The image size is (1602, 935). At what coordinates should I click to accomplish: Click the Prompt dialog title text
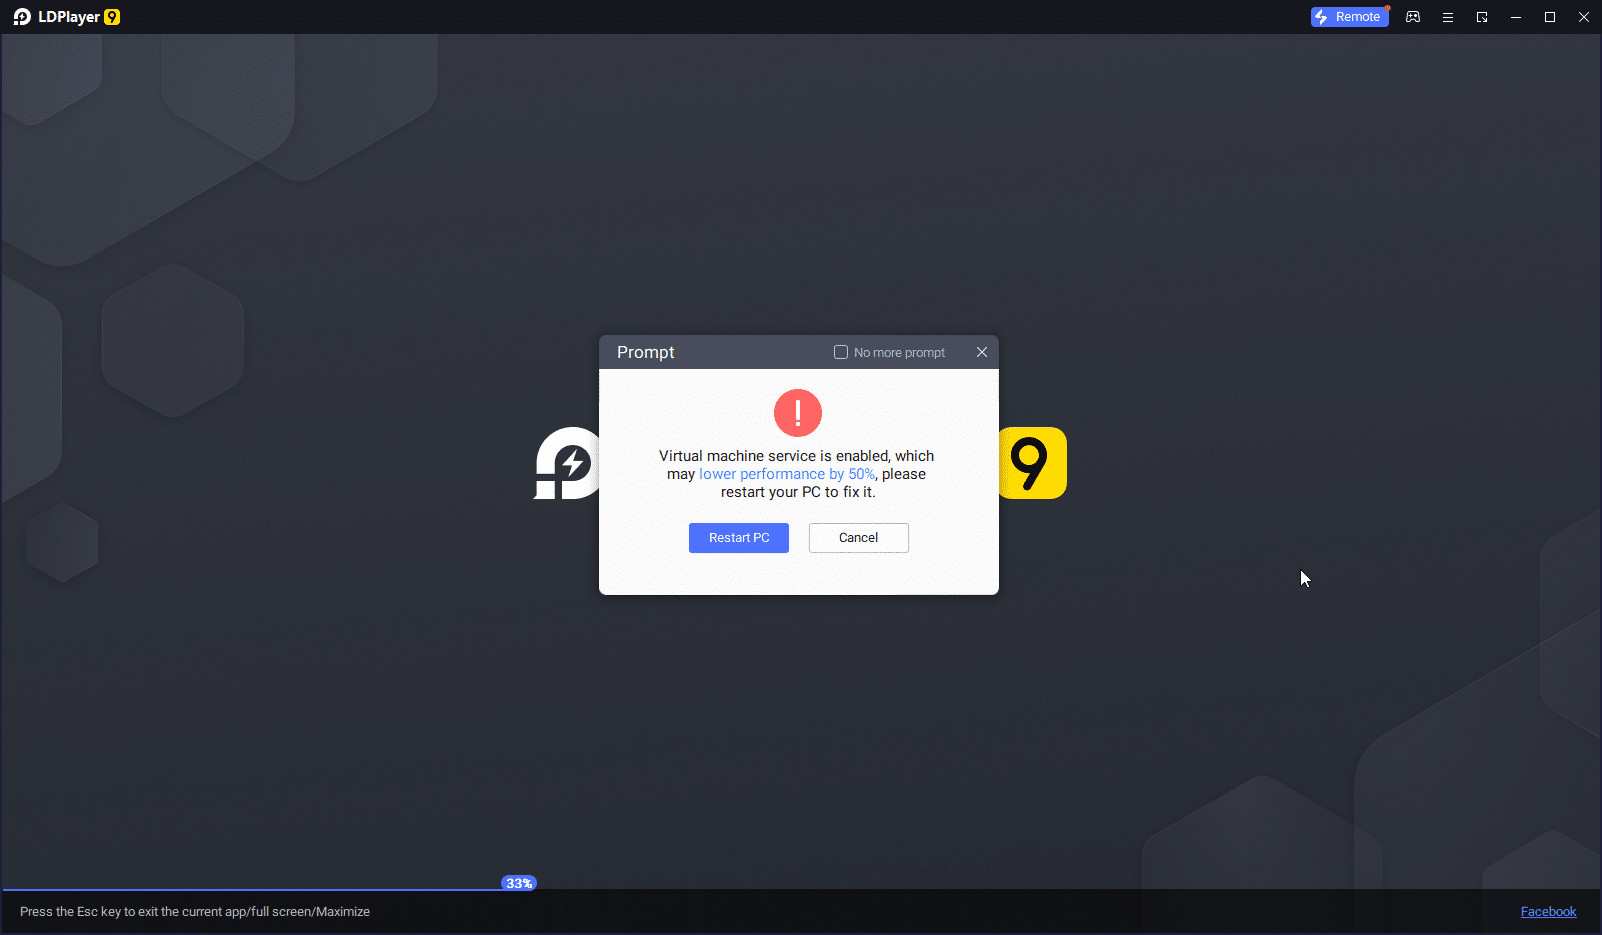pyautogui.click(x=646, y=352)
